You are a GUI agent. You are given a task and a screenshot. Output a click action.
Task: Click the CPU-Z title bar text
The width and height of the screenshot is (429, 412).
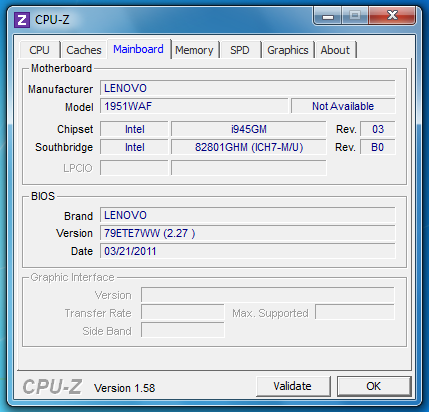(52, 20)
